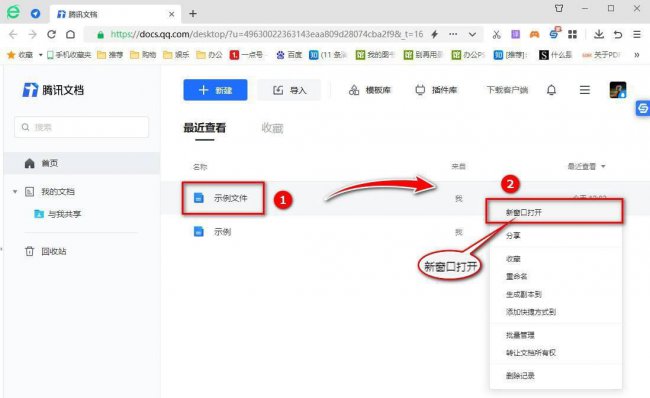Click the lightning speed-mode icon in address bar
This screenshot has height=398, width=650.
point(434,34)
